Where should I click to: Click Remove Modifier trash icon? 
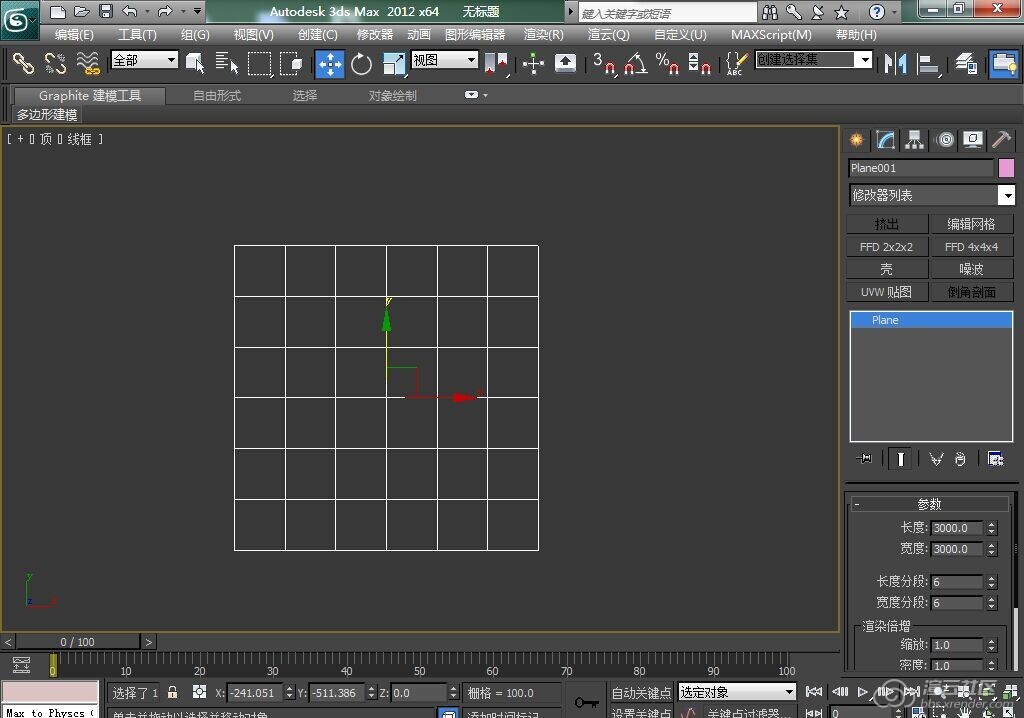point(960,459)
